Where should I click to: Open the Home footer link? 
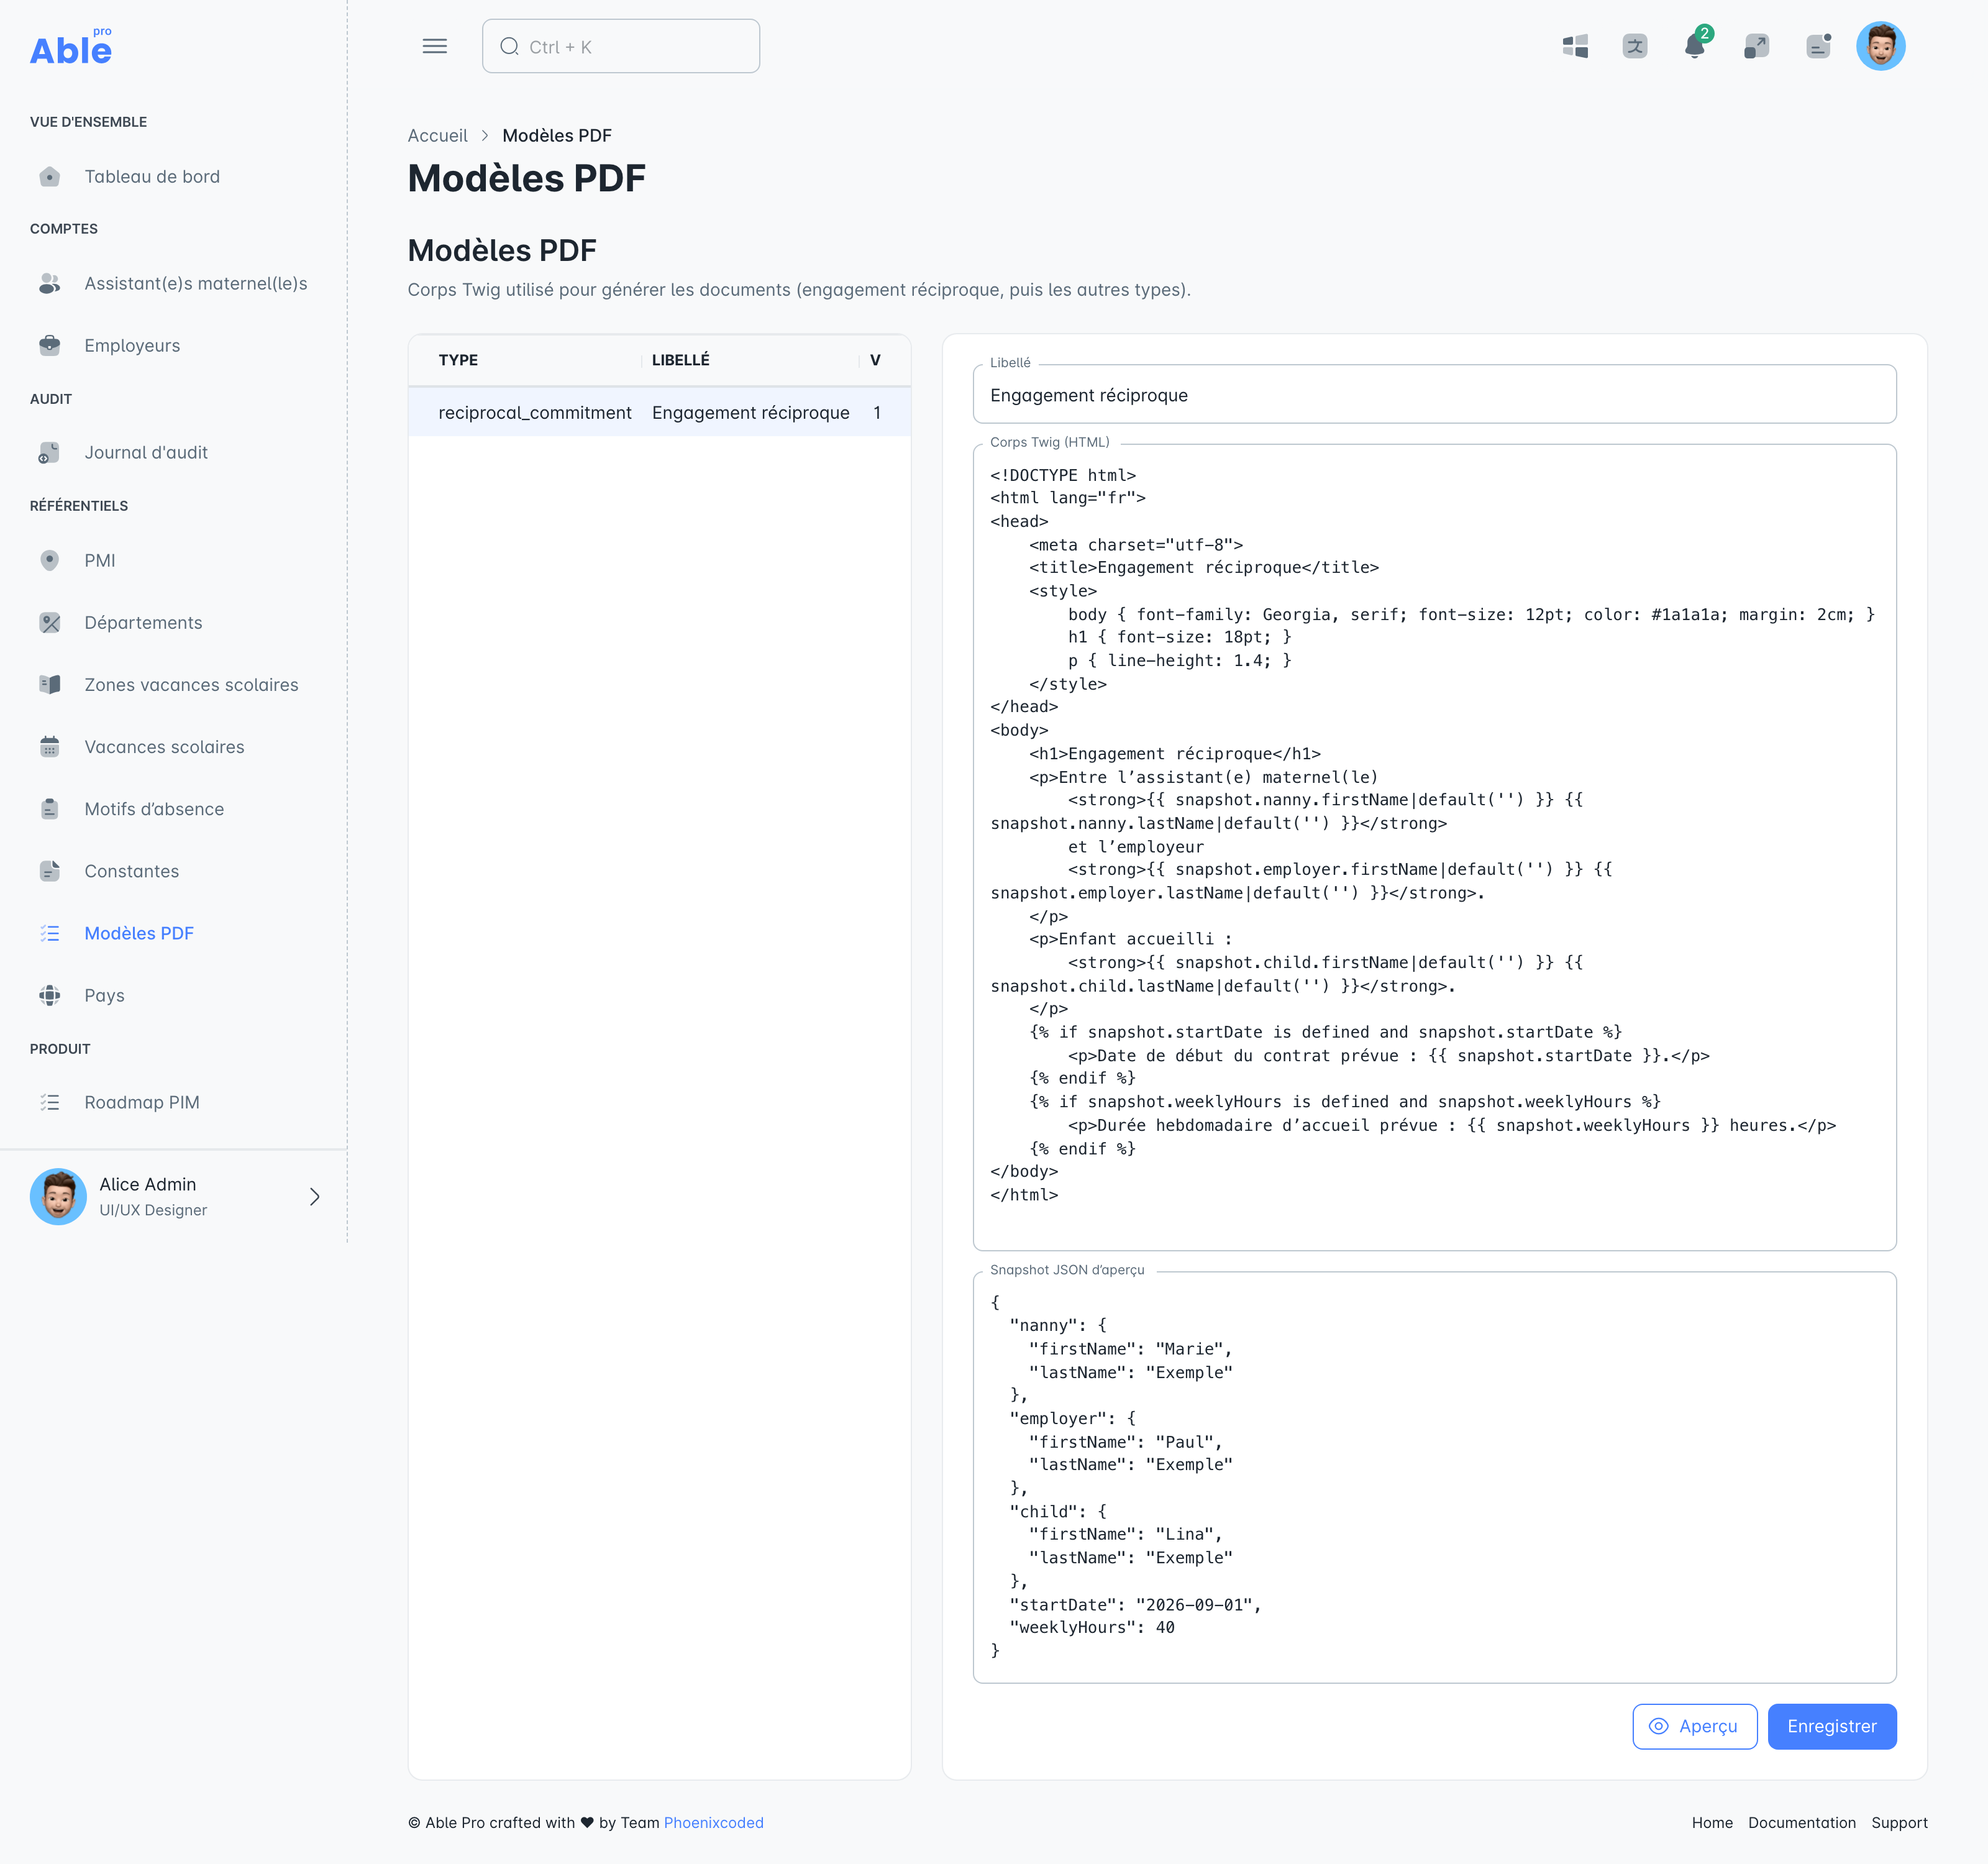click(x=1711, y=1822)
